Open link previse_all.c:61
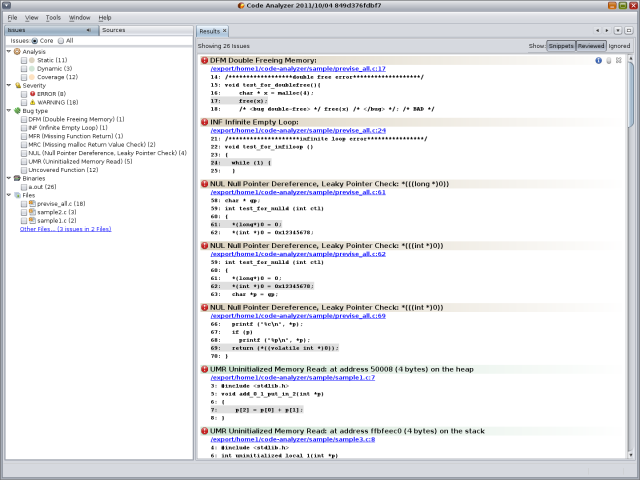640x480 pixels. [x=298, y=192]
